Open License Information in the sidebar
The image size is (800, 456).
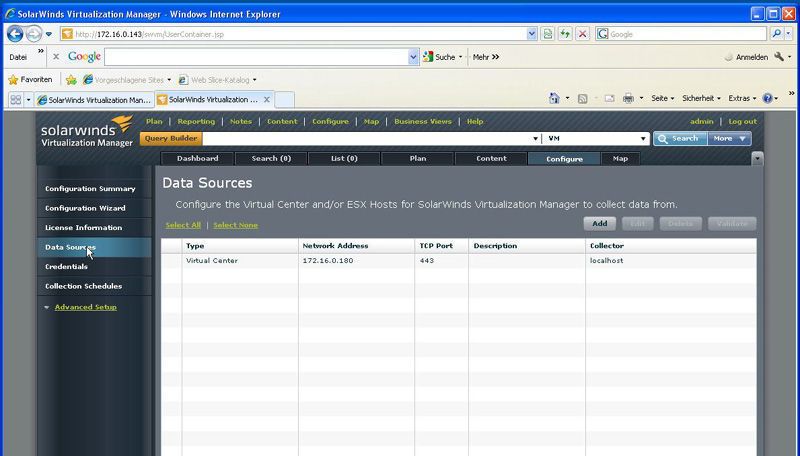(95, 227)
